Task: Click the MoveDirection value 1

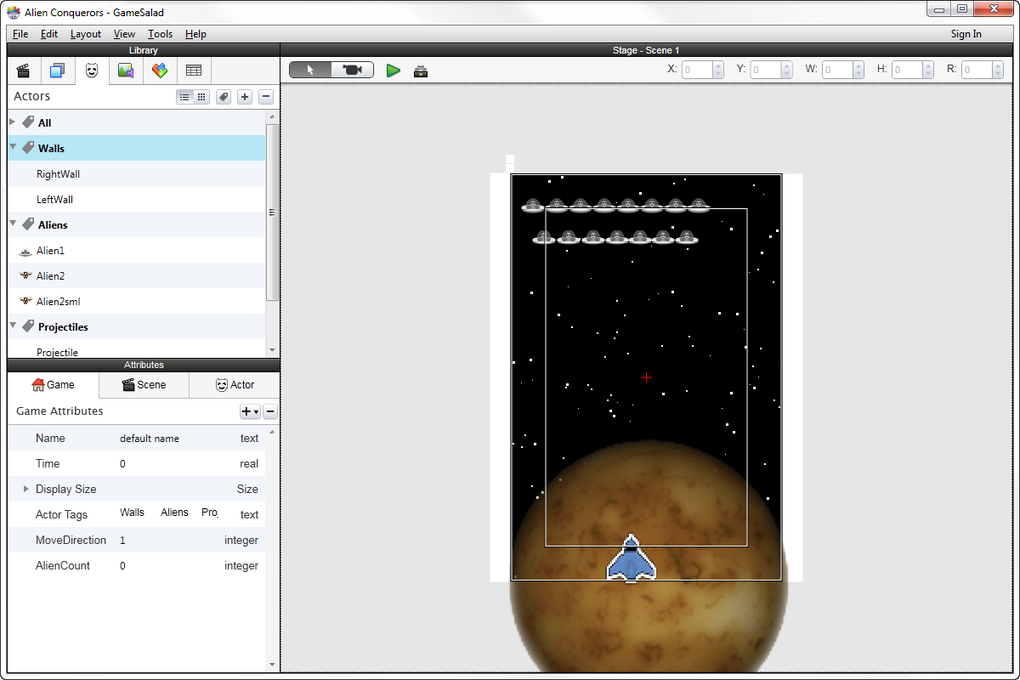Action: coord(122,540)
